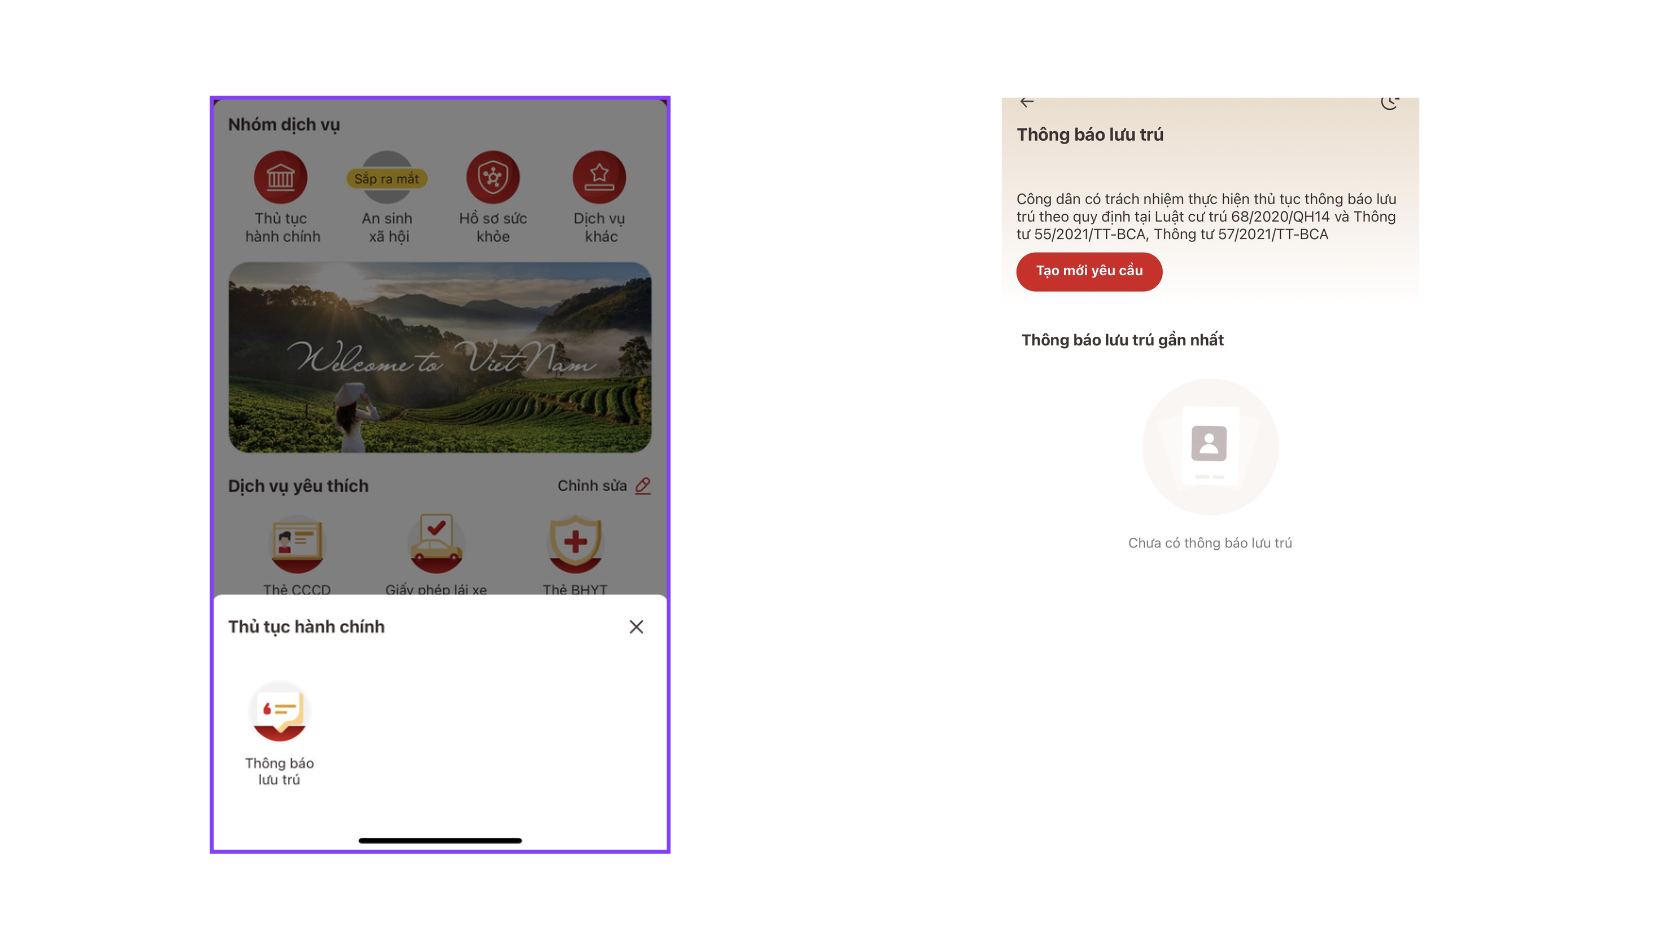Open the Thẻ CCCD card icon
Screen dimensions: 1676x936
pyautogui.click(x=297, y=544)
